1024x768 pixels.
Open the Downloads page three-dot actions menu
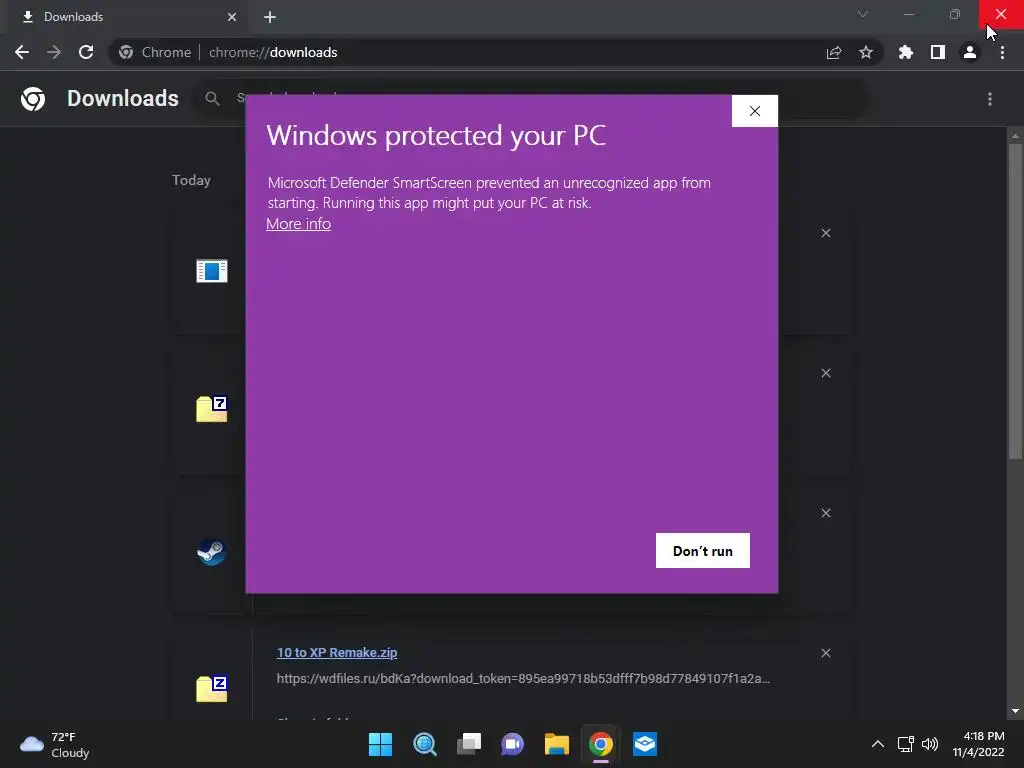[x=990, y=99]
